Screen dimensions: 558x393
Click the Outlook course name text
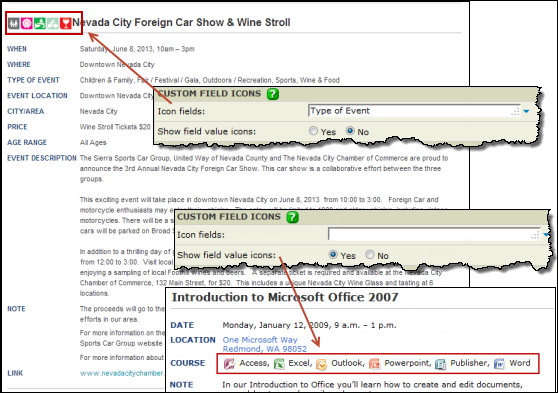pyautogui.click(x=348, y=363)
